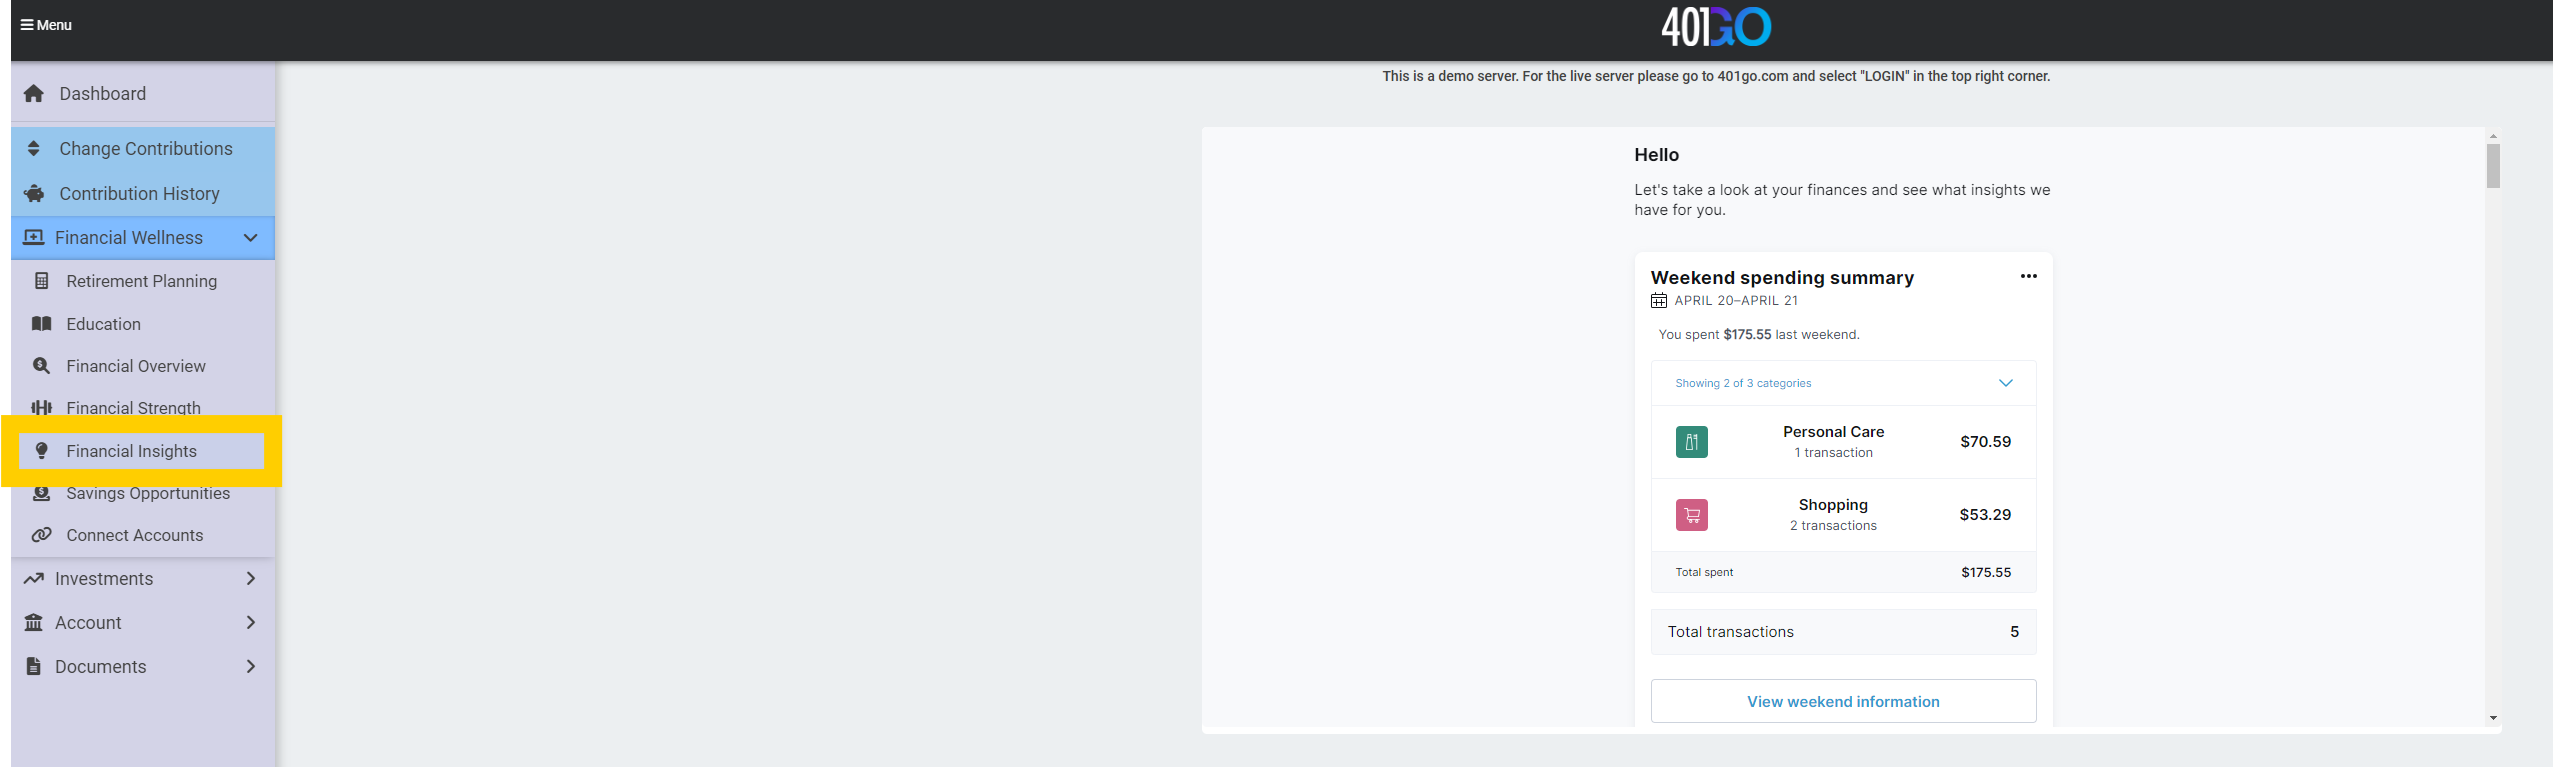The height and width of the screenshot is (767, 2553).
Task: Click the View weekend information button
Action: point(1842,702)
